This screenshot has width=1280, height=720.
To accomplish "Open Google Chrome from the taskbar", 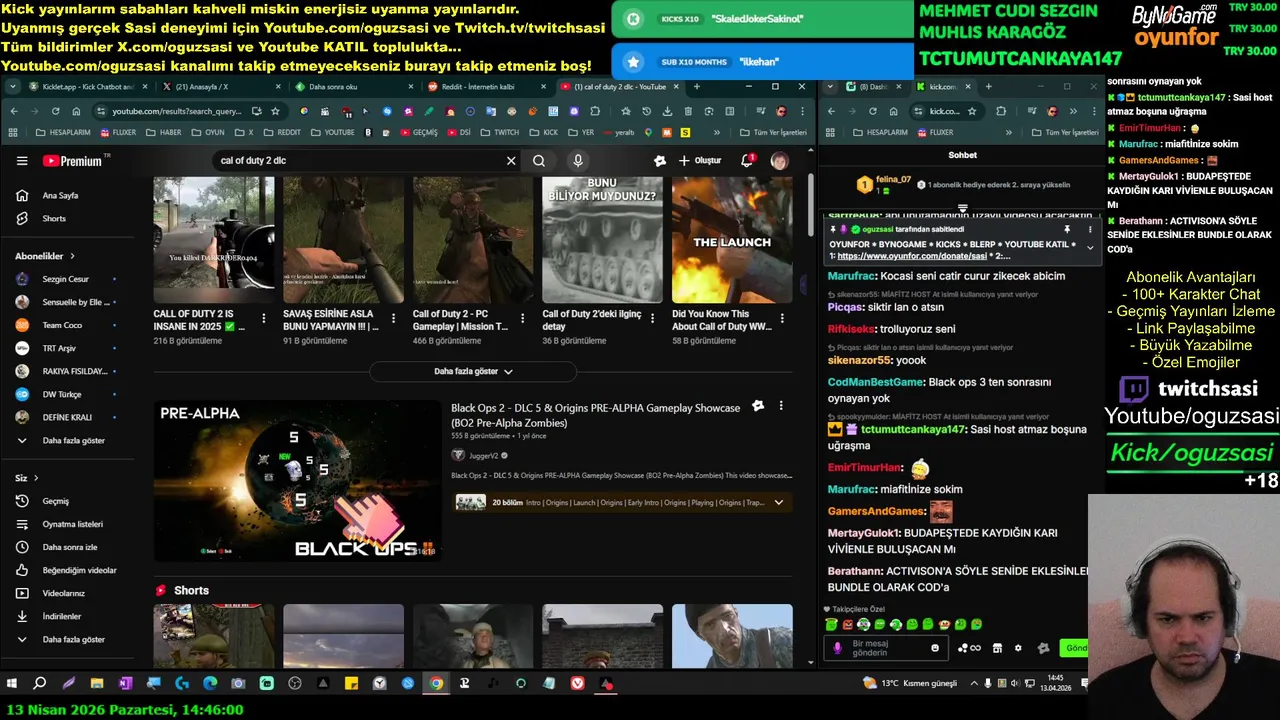I will click(436, 684).
